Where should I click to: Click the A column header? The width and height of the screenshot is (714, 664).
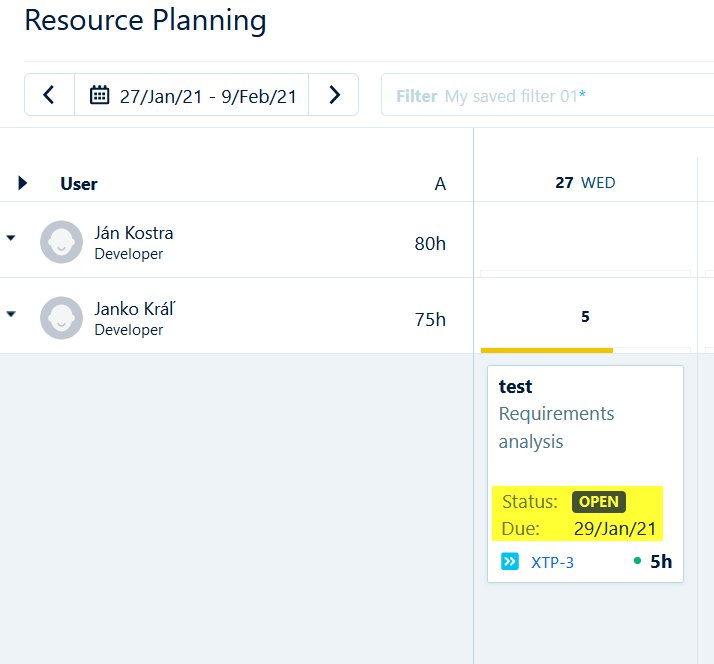(440, 184)
